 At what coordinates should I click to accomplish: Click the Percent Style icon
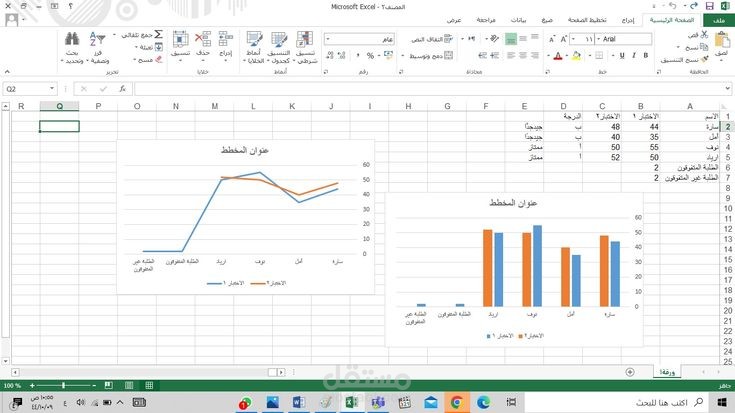(x=370, y=56)
